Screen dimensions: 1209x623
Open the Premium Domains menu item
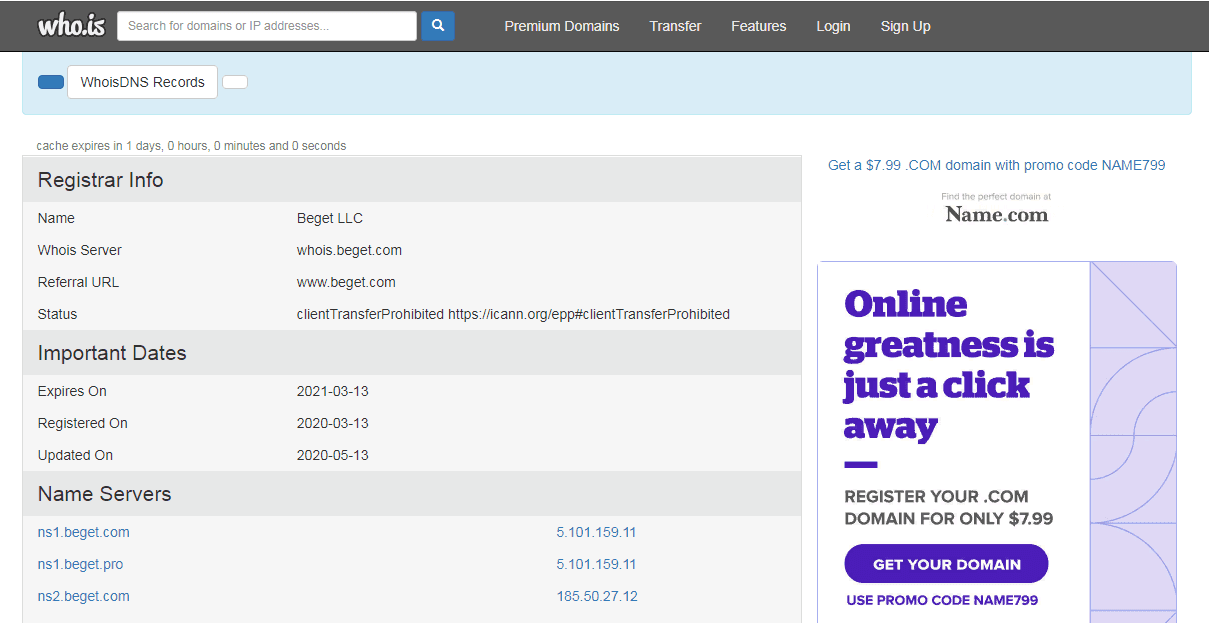tap(561, 26)
